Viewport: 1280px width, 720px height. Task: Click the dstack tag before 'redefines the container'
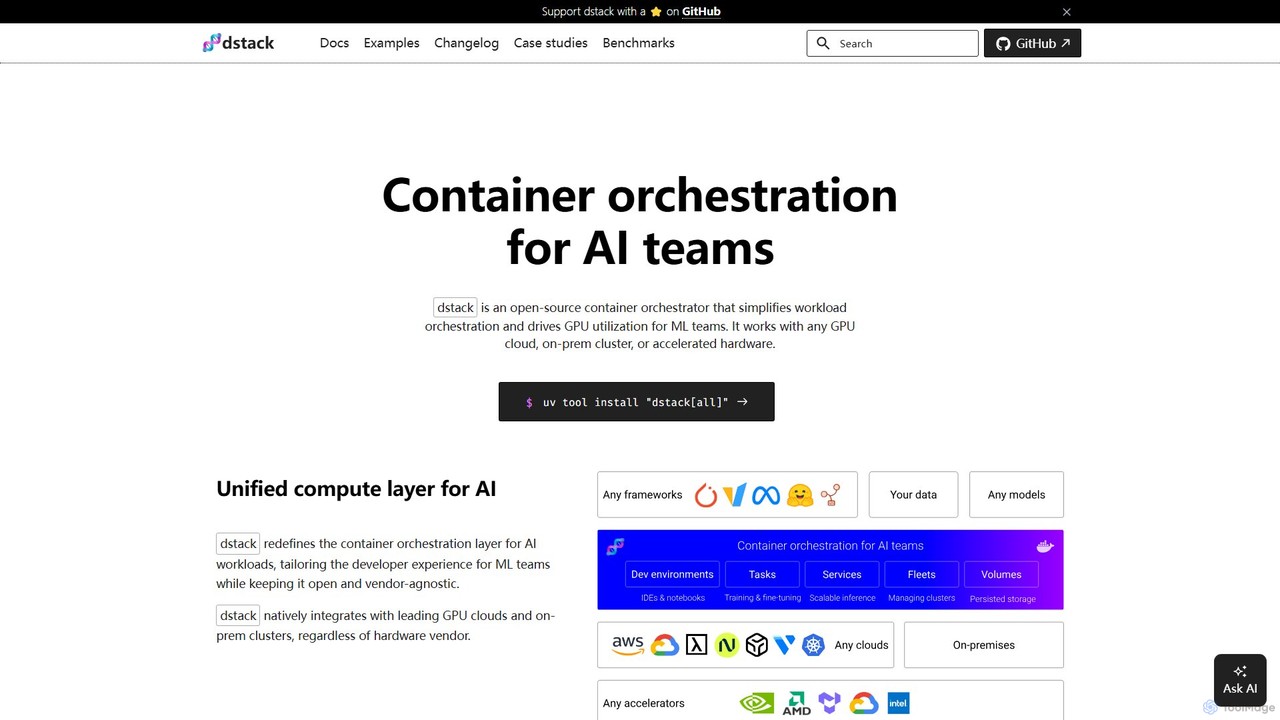pyautogui.click(x=238, y=544)
